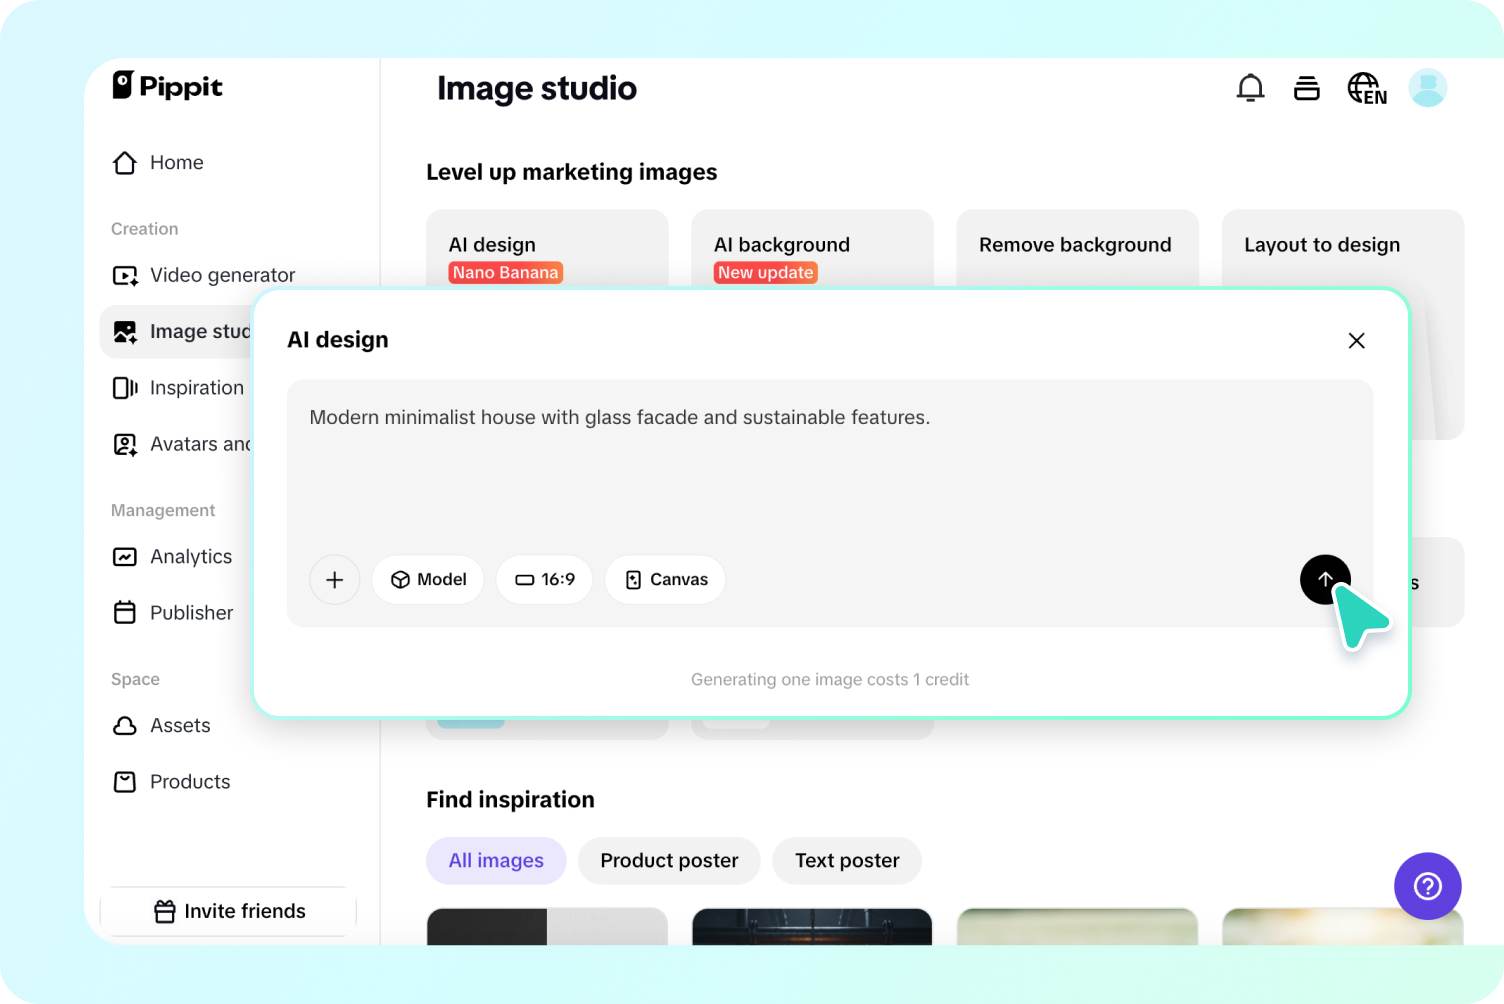Open the language globe EN selector

(1366, 88)
